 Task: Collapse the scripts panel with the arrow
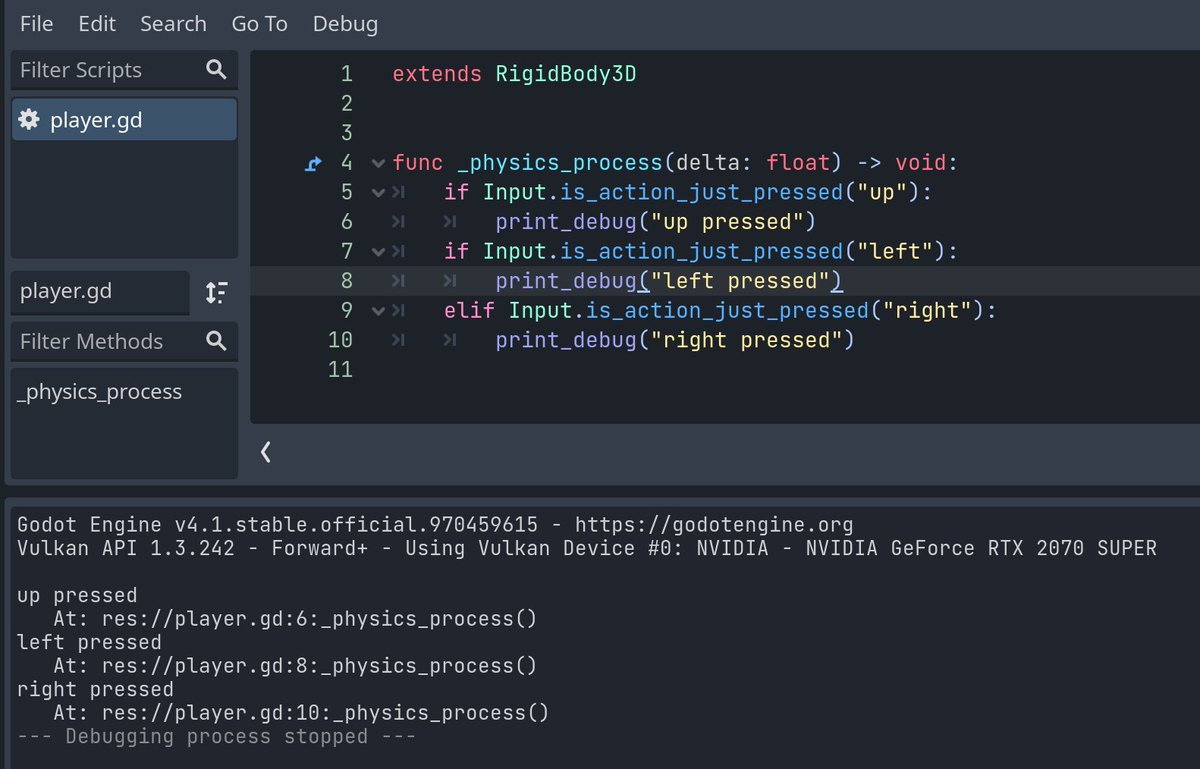[x=265, y=452]
